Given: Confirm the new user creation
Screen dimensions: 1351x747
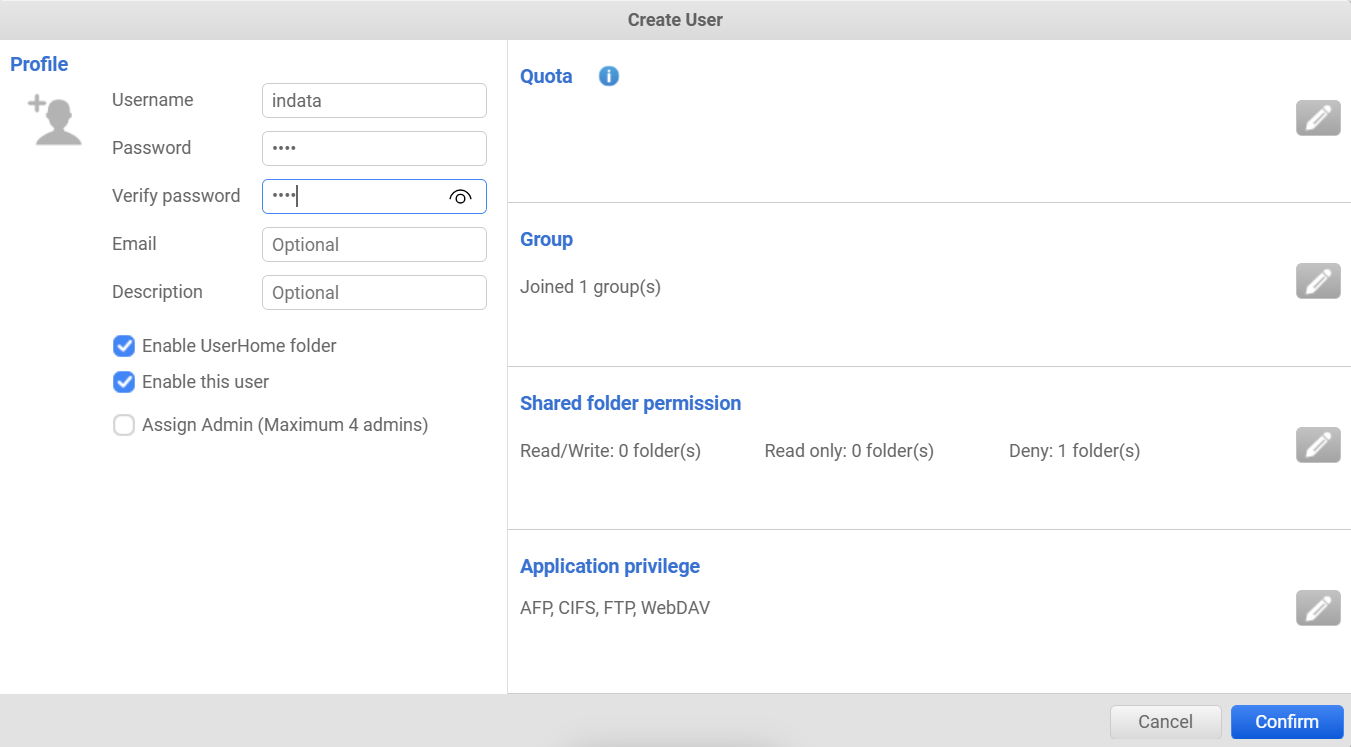Looking at the screenshot, I should 1287,722.
